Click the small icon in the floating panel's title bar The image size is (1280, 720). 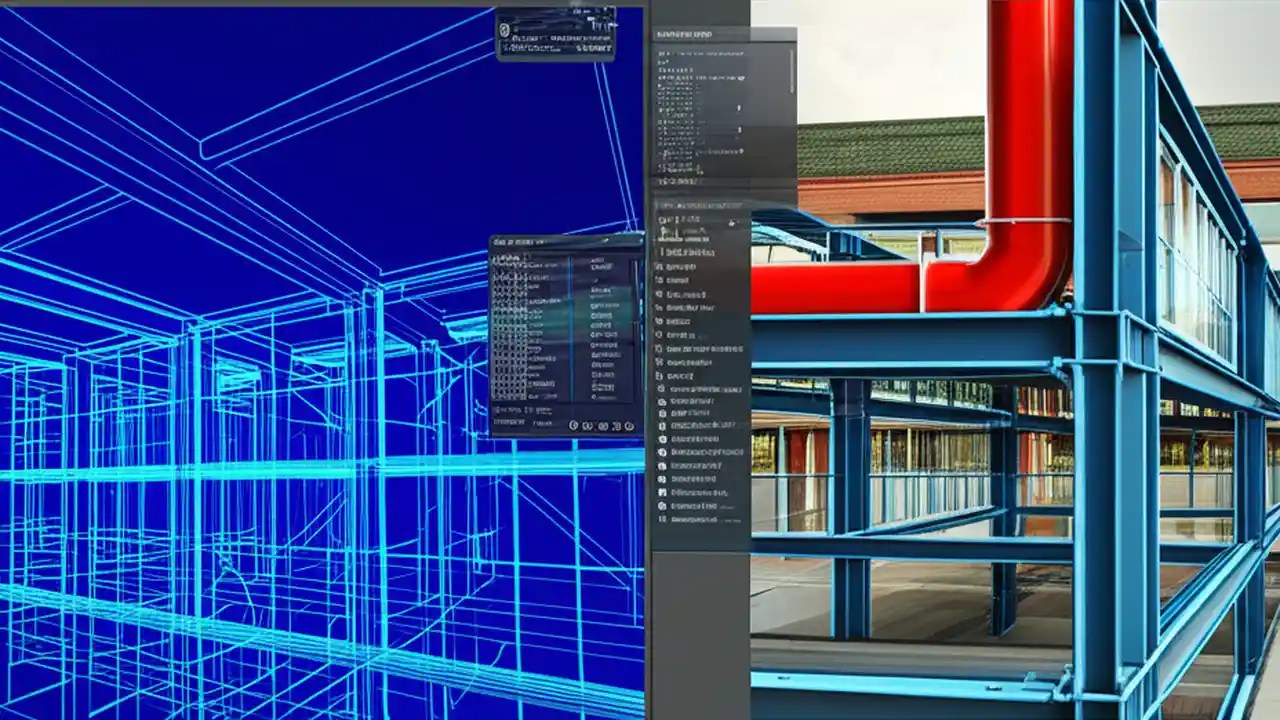500,240
